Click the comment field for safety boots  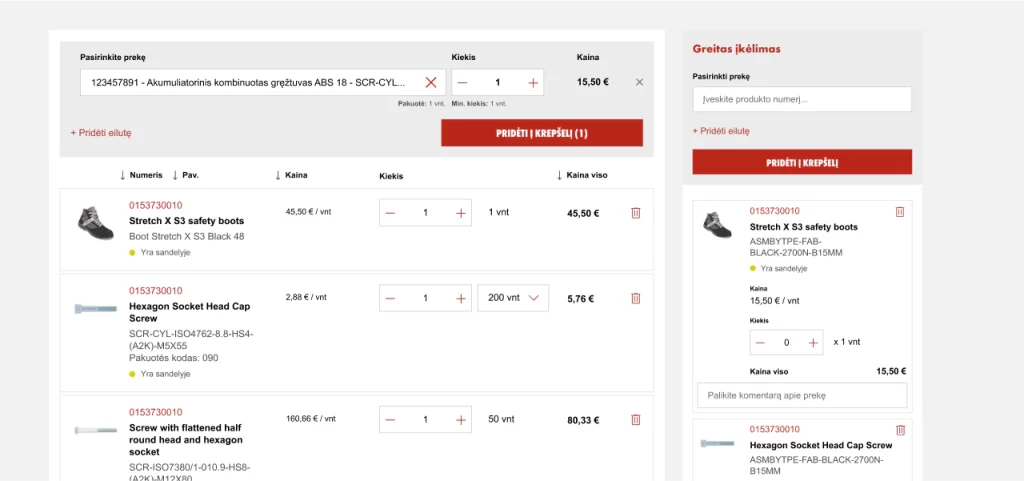point(802,395)
